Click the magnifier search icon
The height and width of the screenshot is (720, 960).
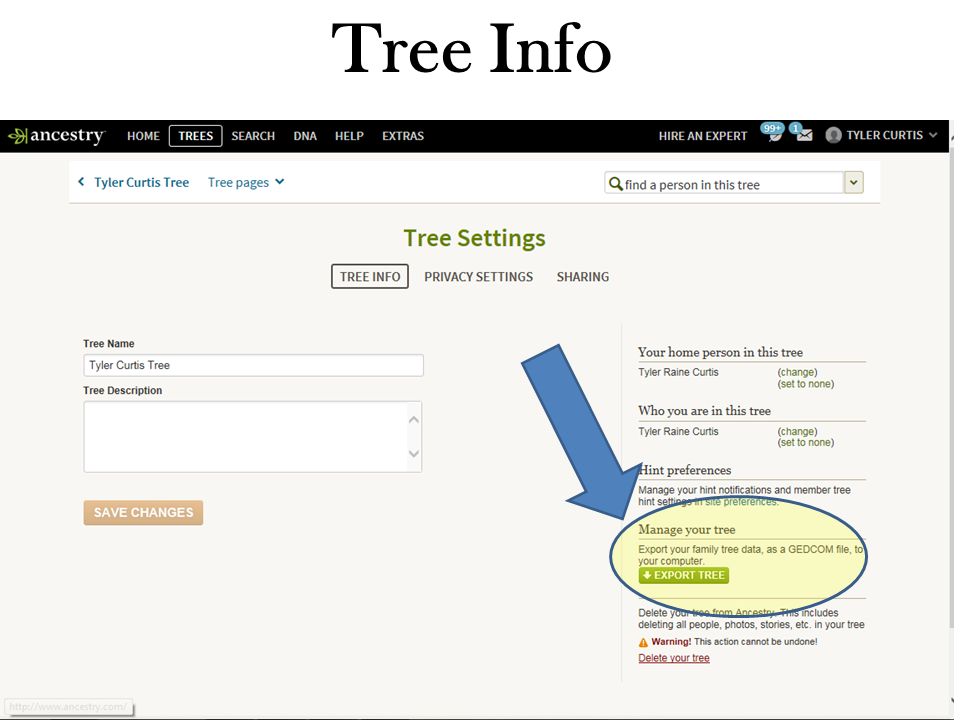click(x=615, y=184)
